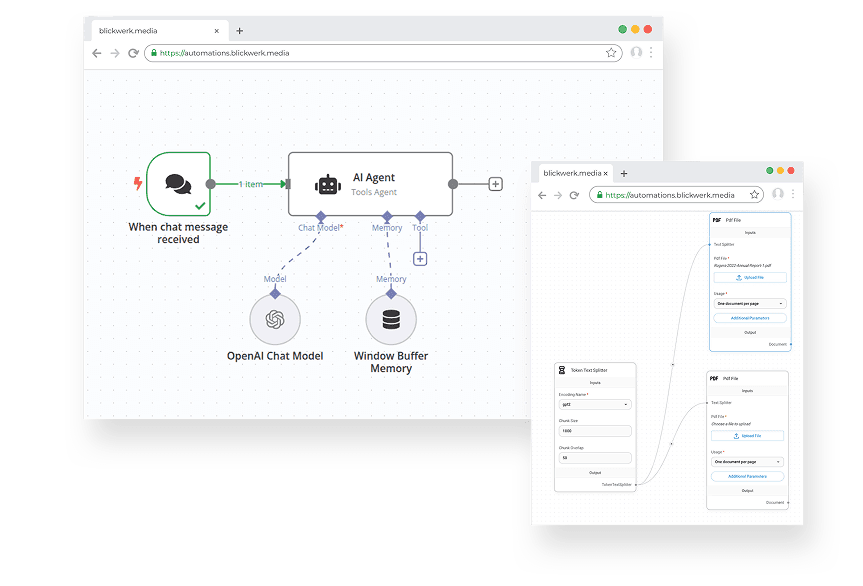The height and width of the screenshot is (586, 863).
Task: Close the blickwerk.media tab in the large window
Action: (217, 31)
